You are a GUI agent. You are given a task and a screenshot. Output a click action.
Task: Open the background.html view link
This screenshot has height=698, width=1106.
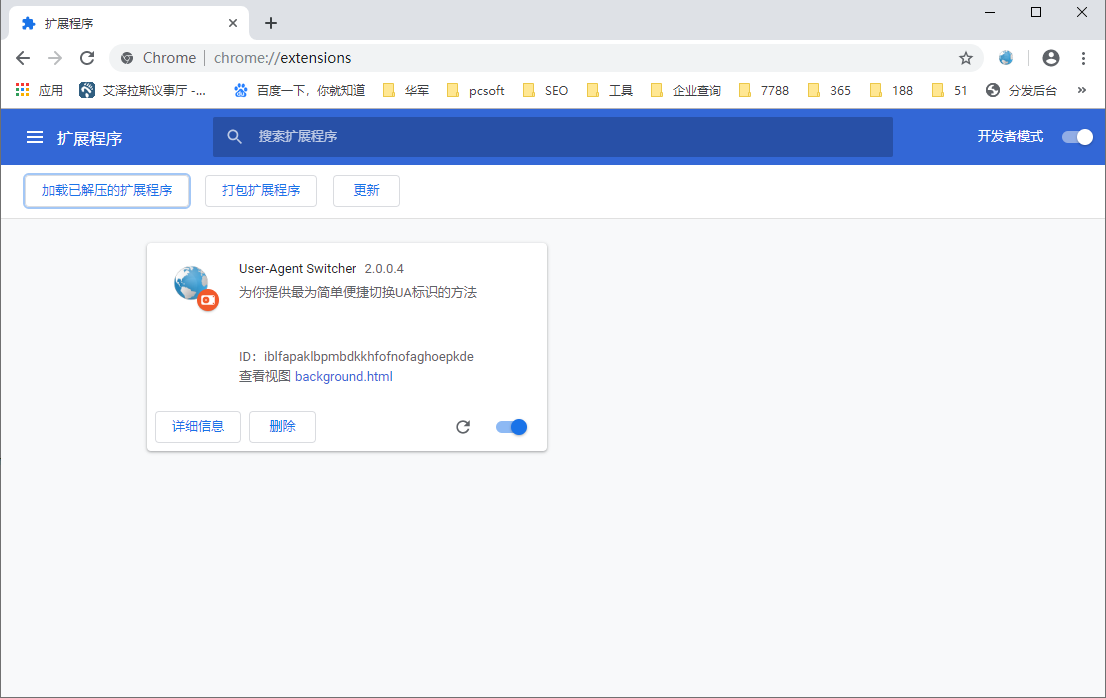344,376
